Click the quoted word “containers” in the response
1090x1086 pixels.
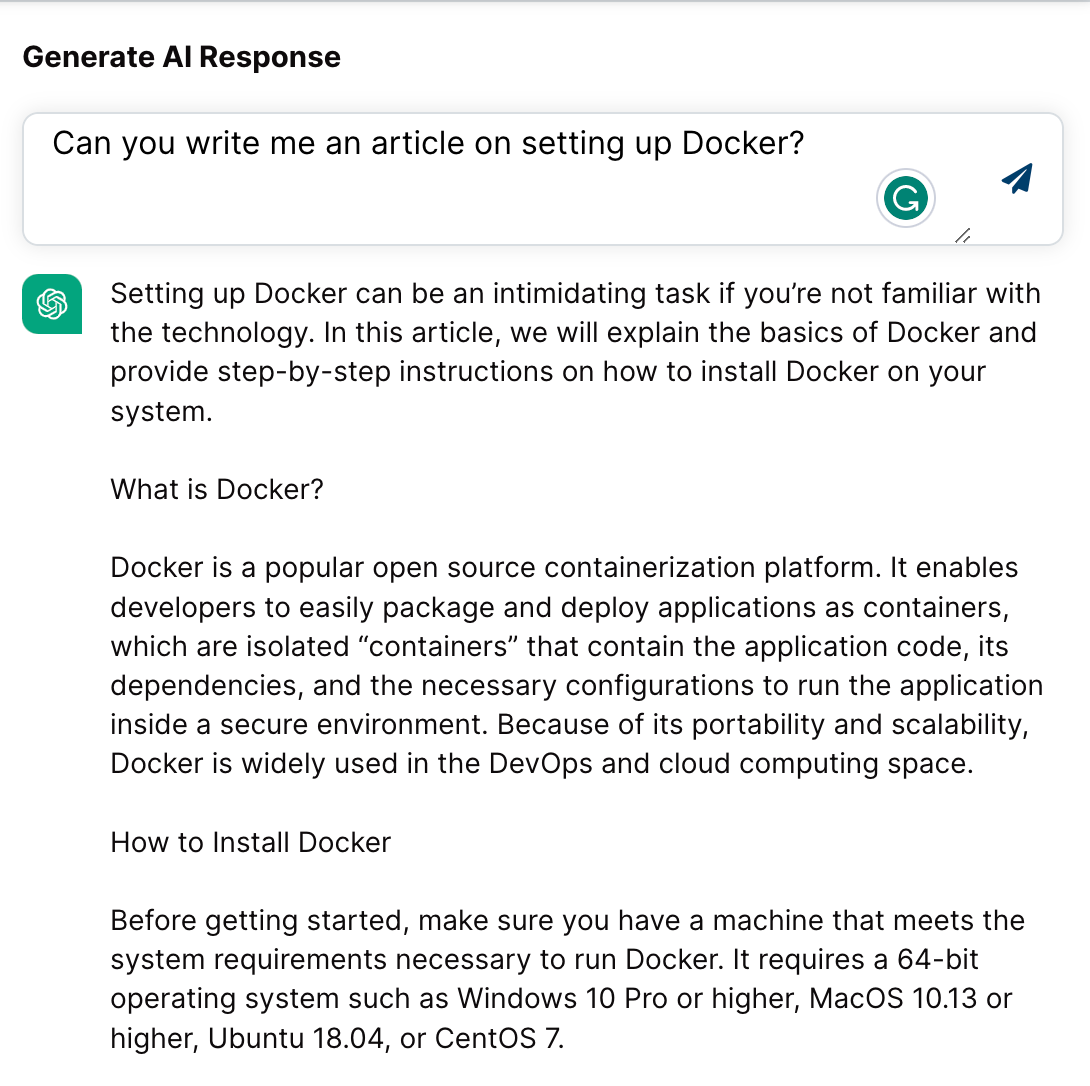(x=438, y=647)
